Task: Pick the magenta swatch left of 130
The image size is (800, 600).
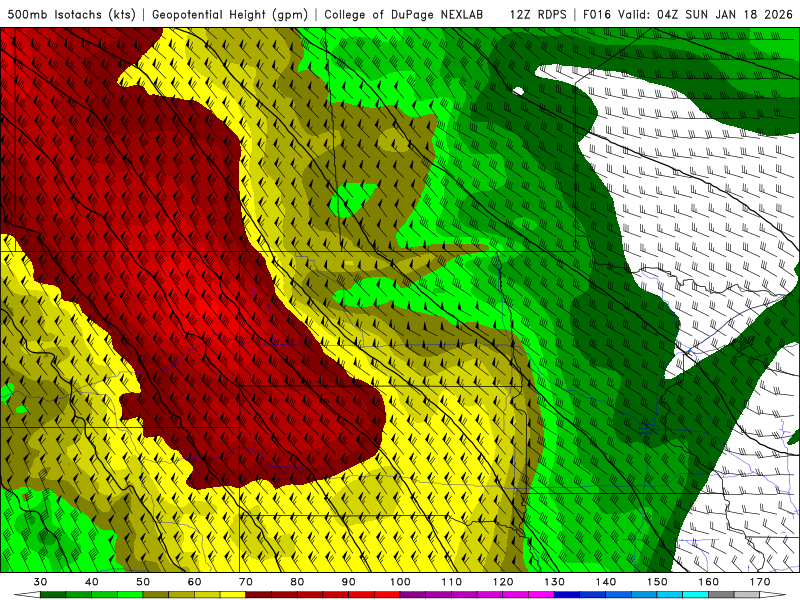Action: [541, 595]
